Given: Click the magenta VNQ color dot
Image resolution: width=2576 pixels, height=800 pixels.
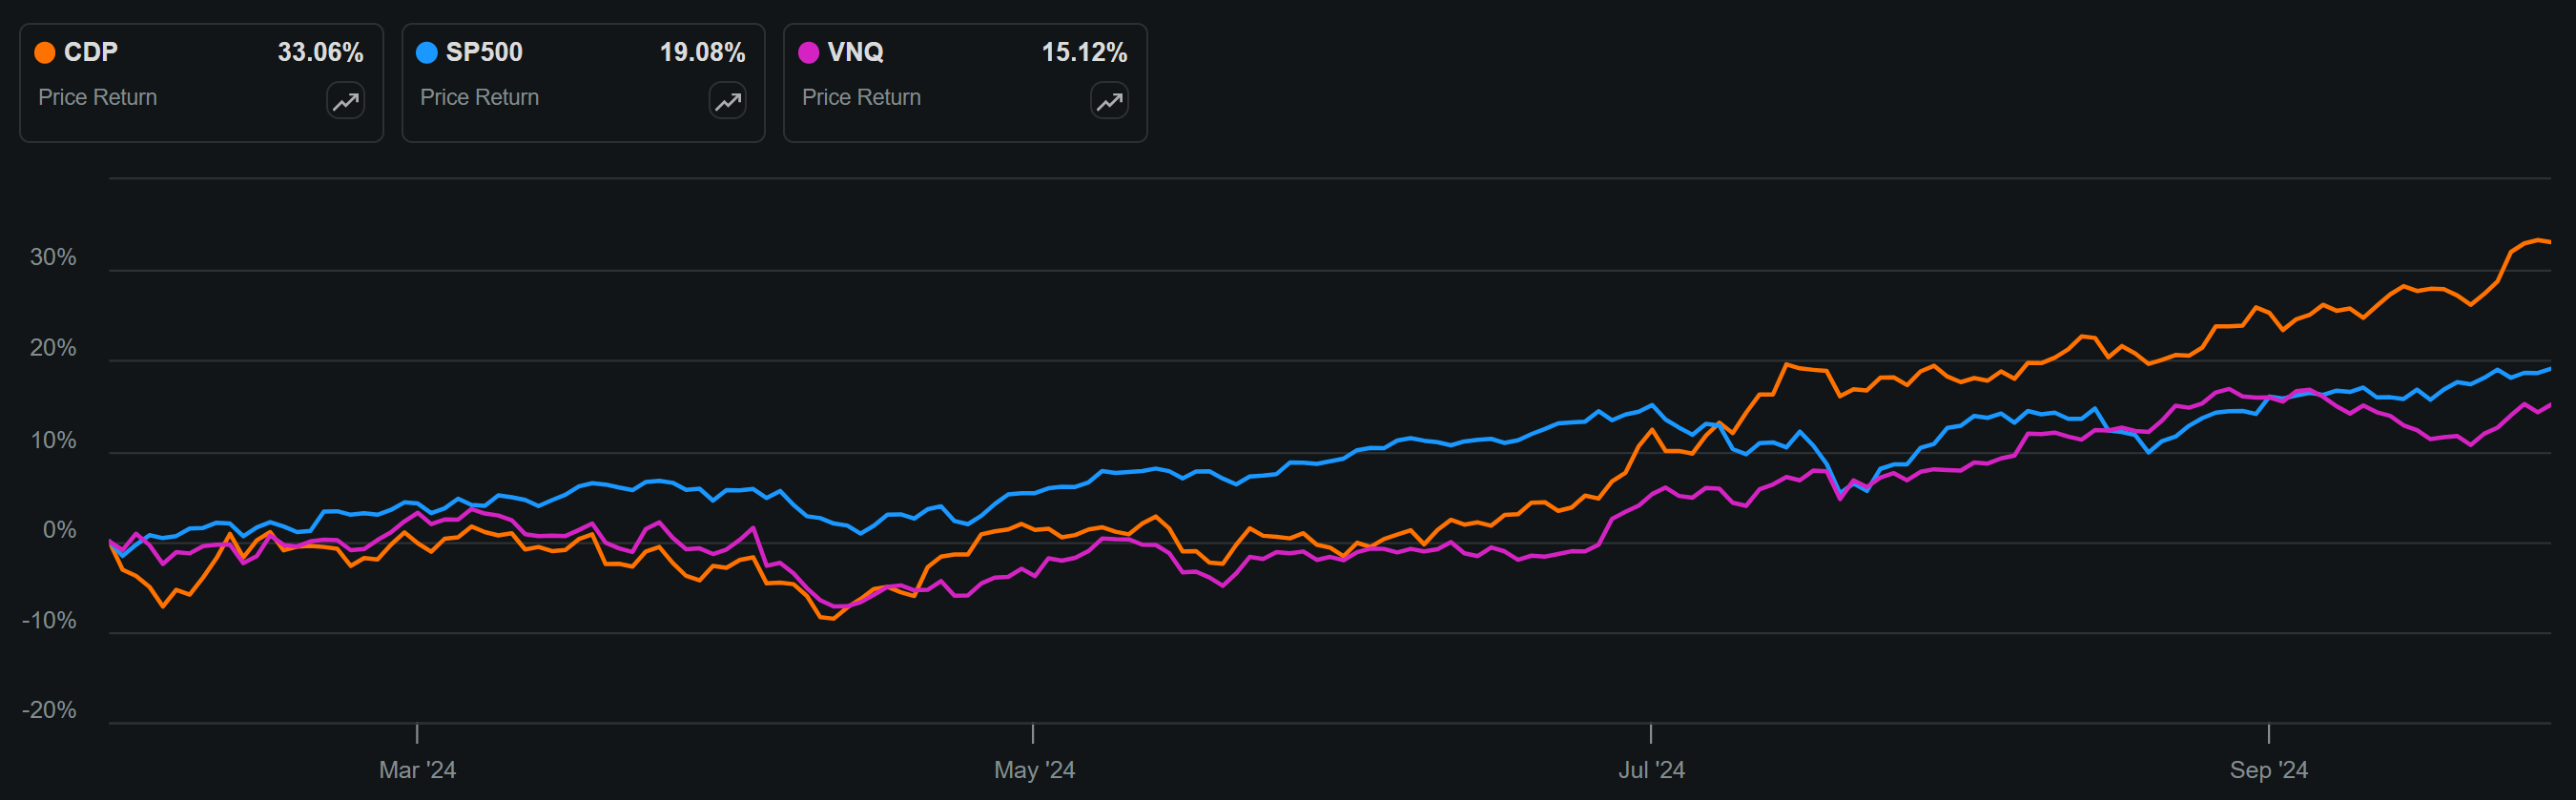Looking at the screenshot, I should 809,52.
